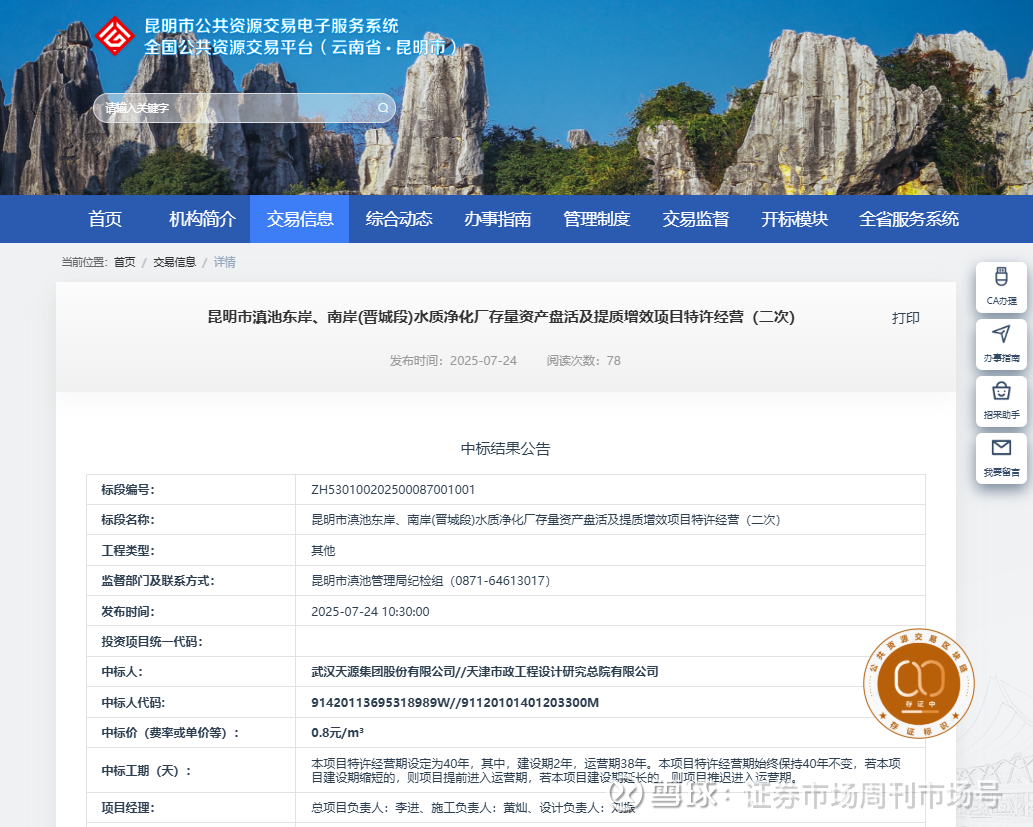The image size is (1033, 827).
Task: Select the 交易信息 navigation tab
Action: [300, 219]
